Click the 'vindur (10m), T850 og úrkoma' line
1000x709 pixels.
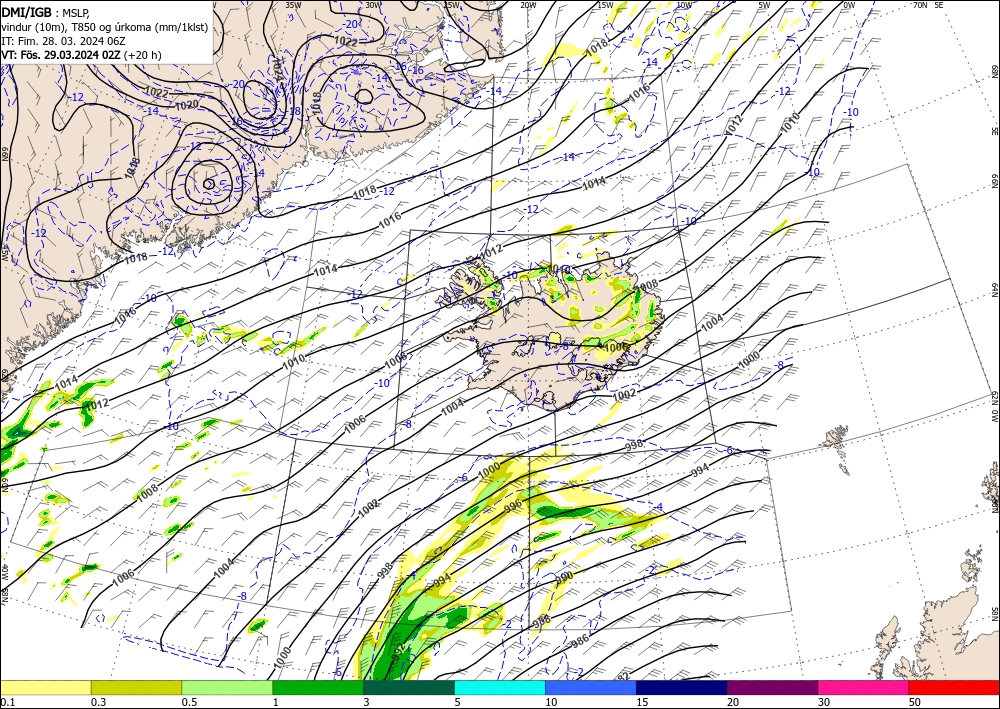[x=105, y=27]
